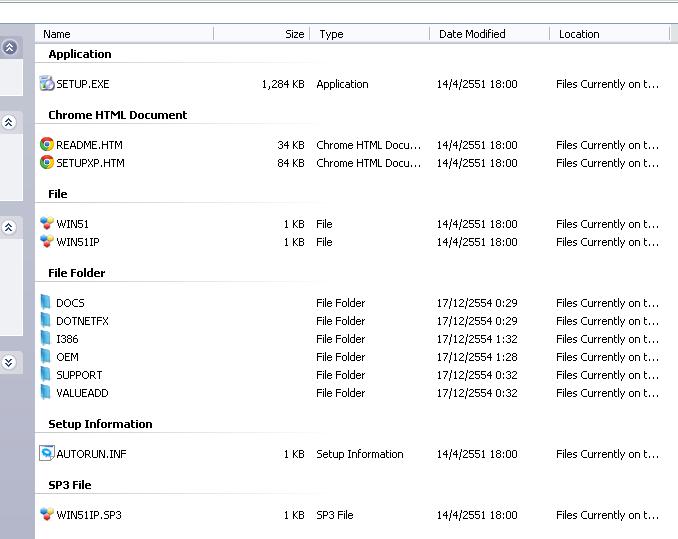Click the AUTORUN.INF setup information icon
Image resolution: width=678 pixels, height=539 pixels.
[x=46, y=454]
